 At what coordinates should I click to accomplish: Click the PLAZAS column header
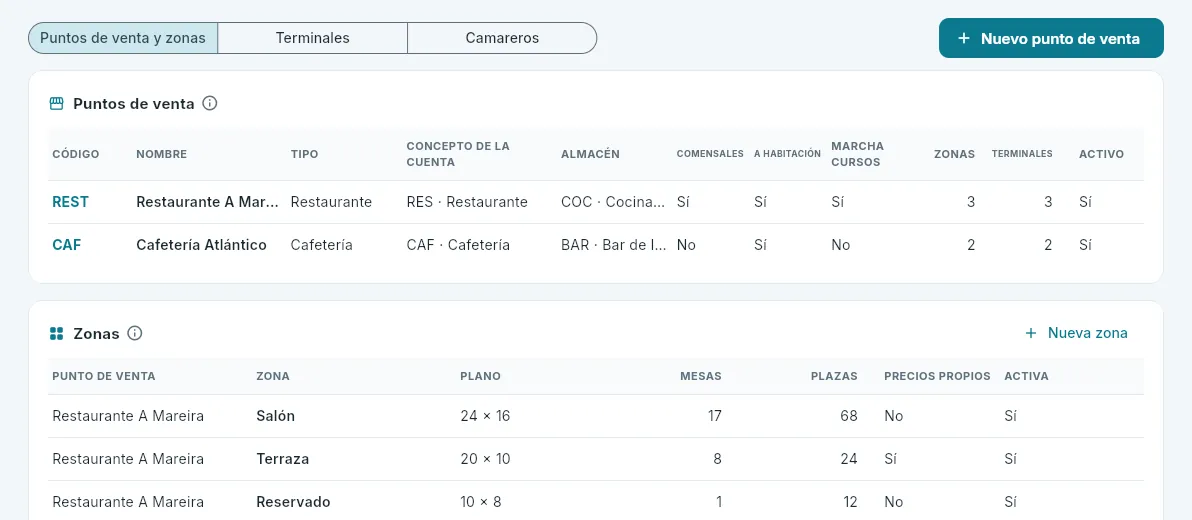834,376
